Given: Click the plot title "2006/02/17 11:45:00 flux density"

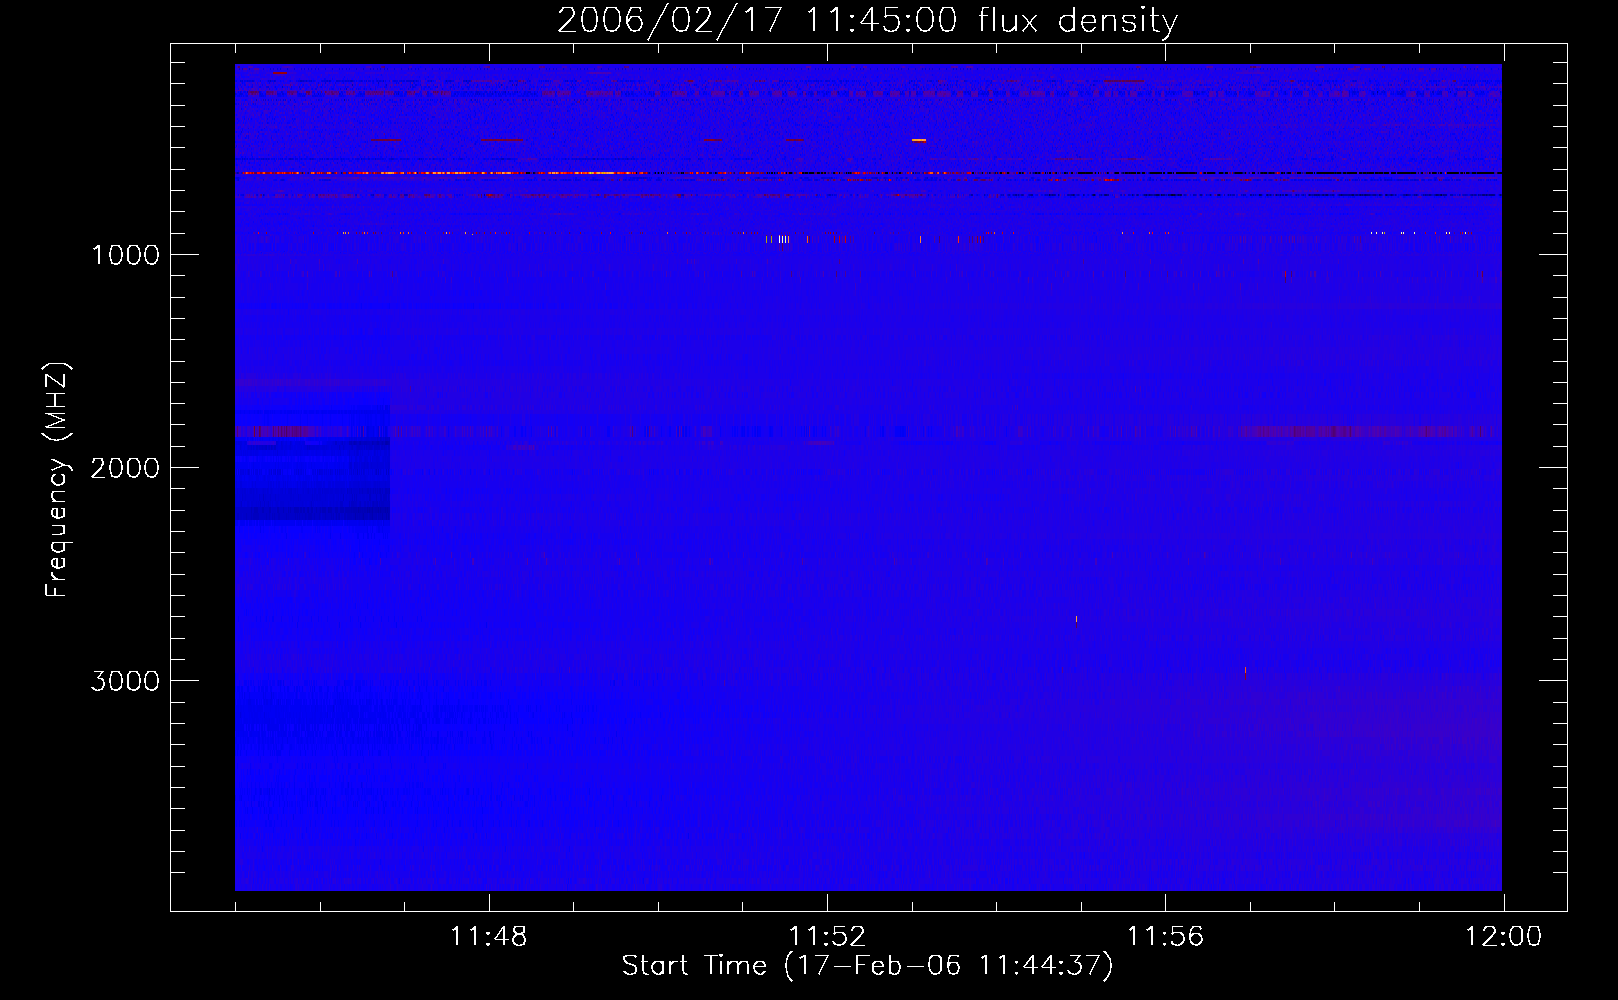Looking at the screenshot, I should point(867,21).
